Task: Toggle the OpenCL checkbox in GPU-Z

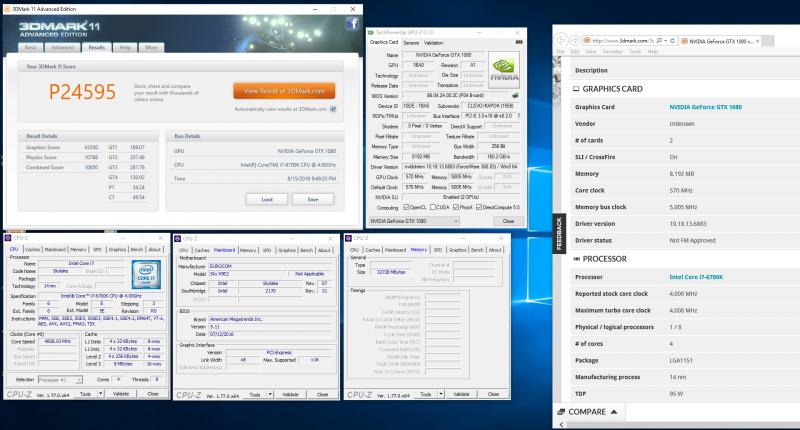Action: (x=406, y=207)
